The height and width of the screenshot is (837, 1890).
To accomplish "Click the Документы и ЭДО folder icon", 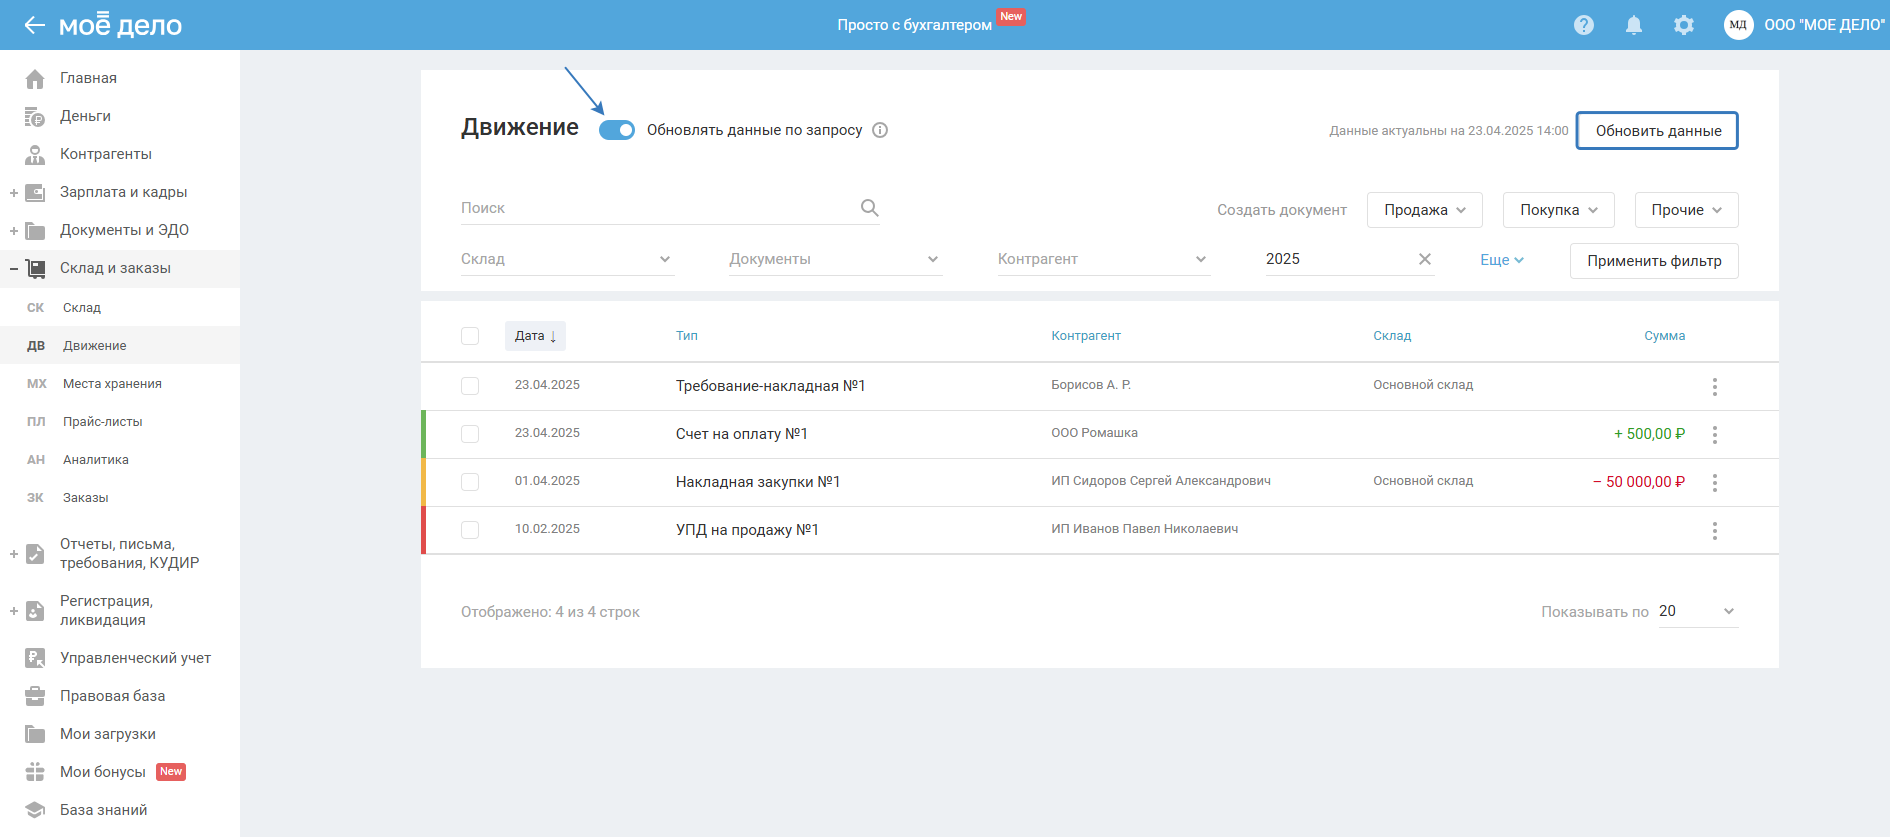I will pyautogui.click(x=35, y=231).
